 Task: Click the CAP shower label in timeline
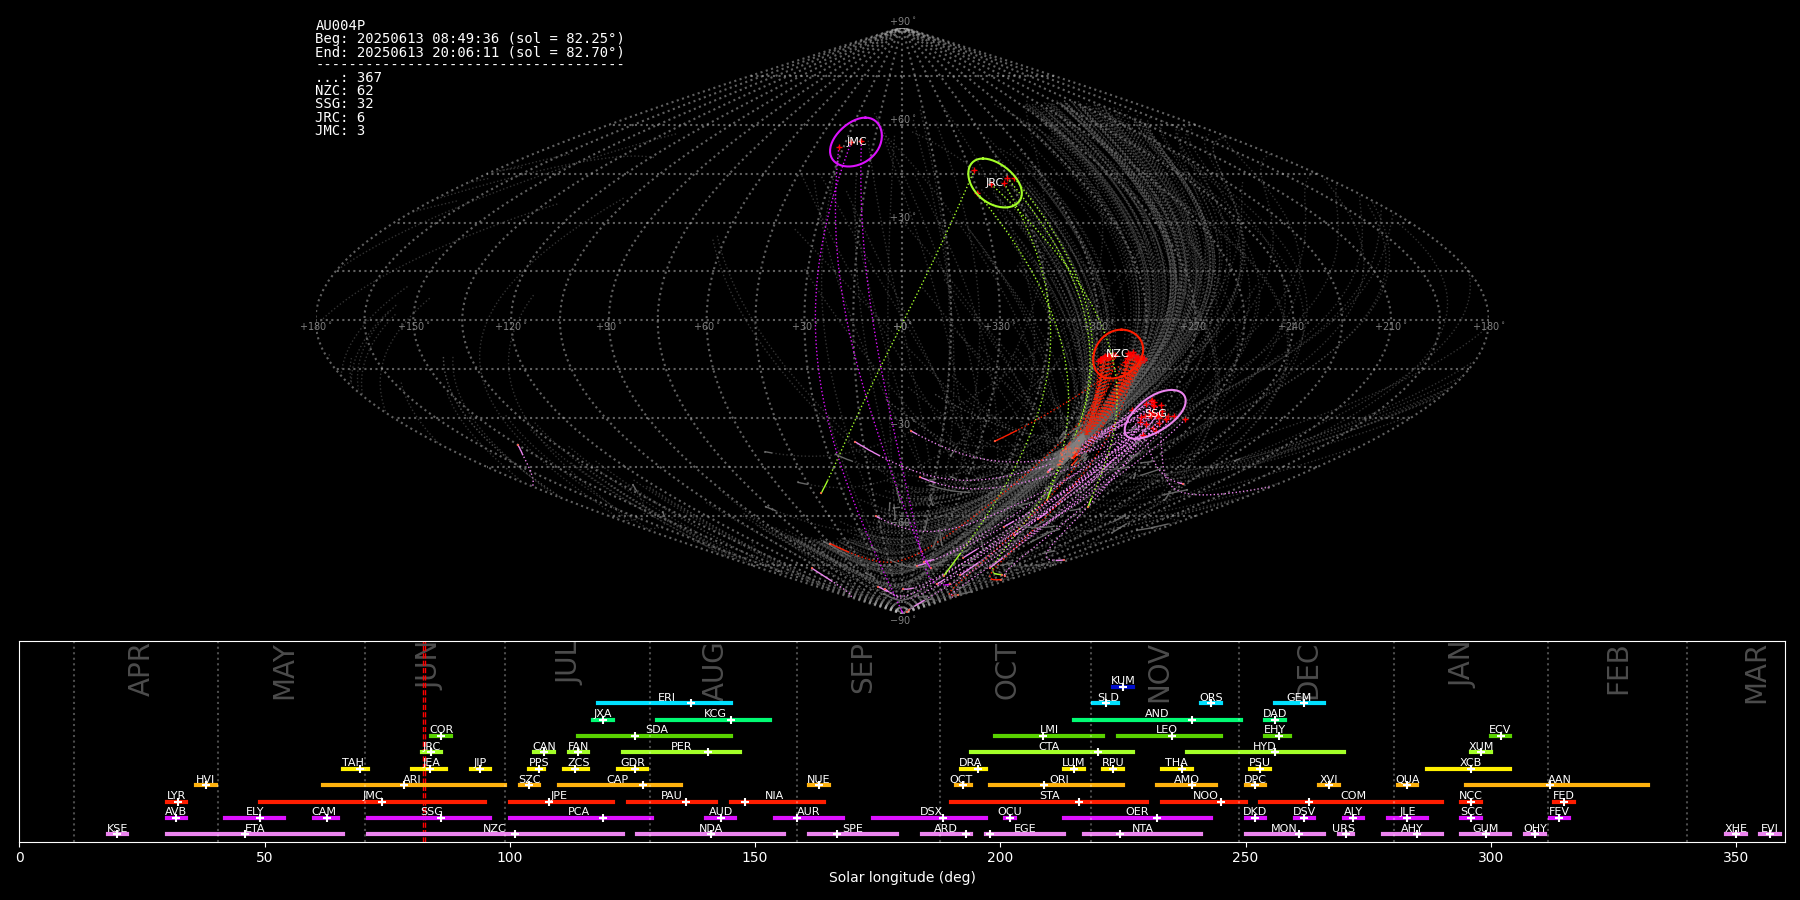(618, 780)
